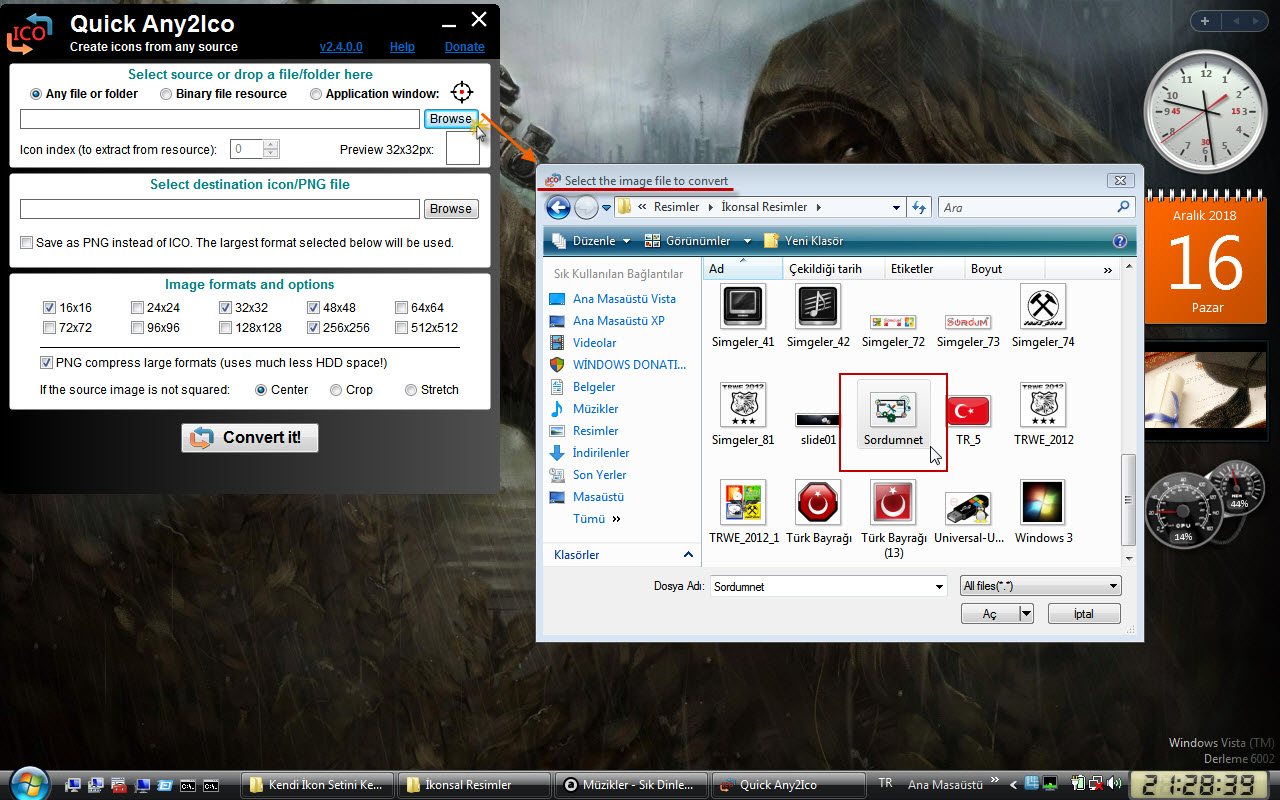
Task: Open the All files type dropdown
Action: tap(1040, 587)
